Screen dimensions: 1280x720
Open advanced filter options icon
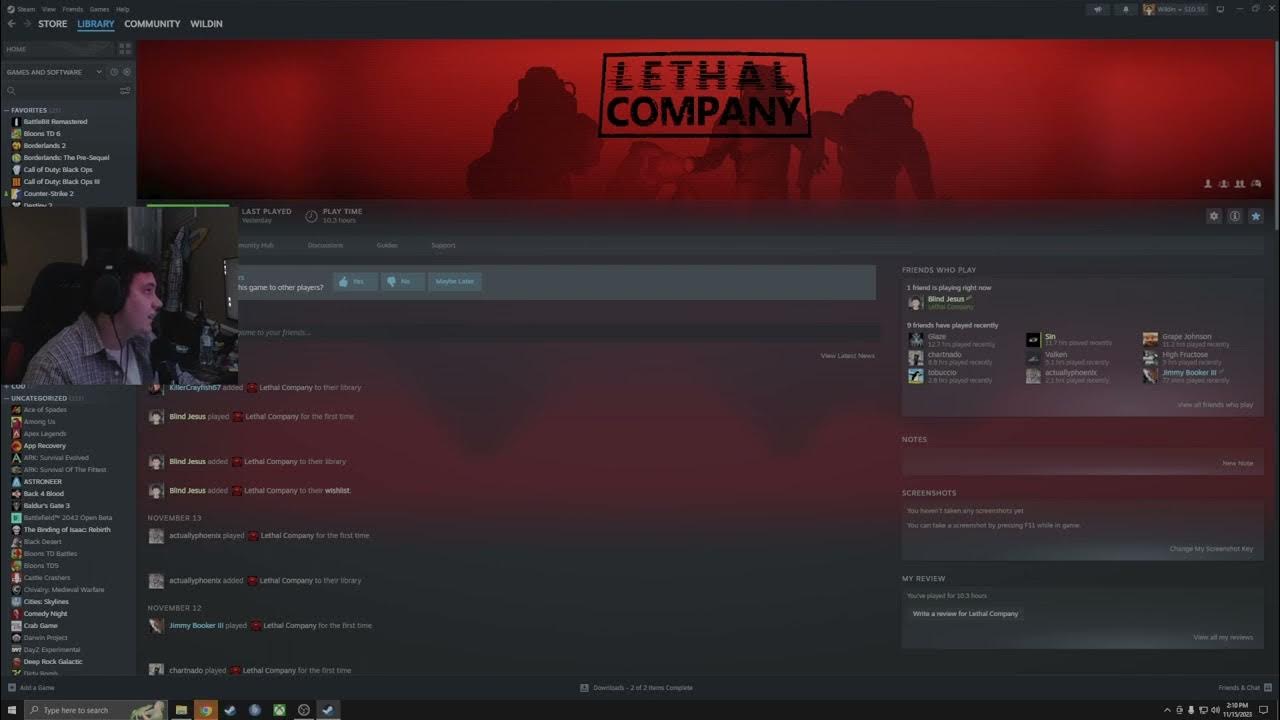click(125, 91)
